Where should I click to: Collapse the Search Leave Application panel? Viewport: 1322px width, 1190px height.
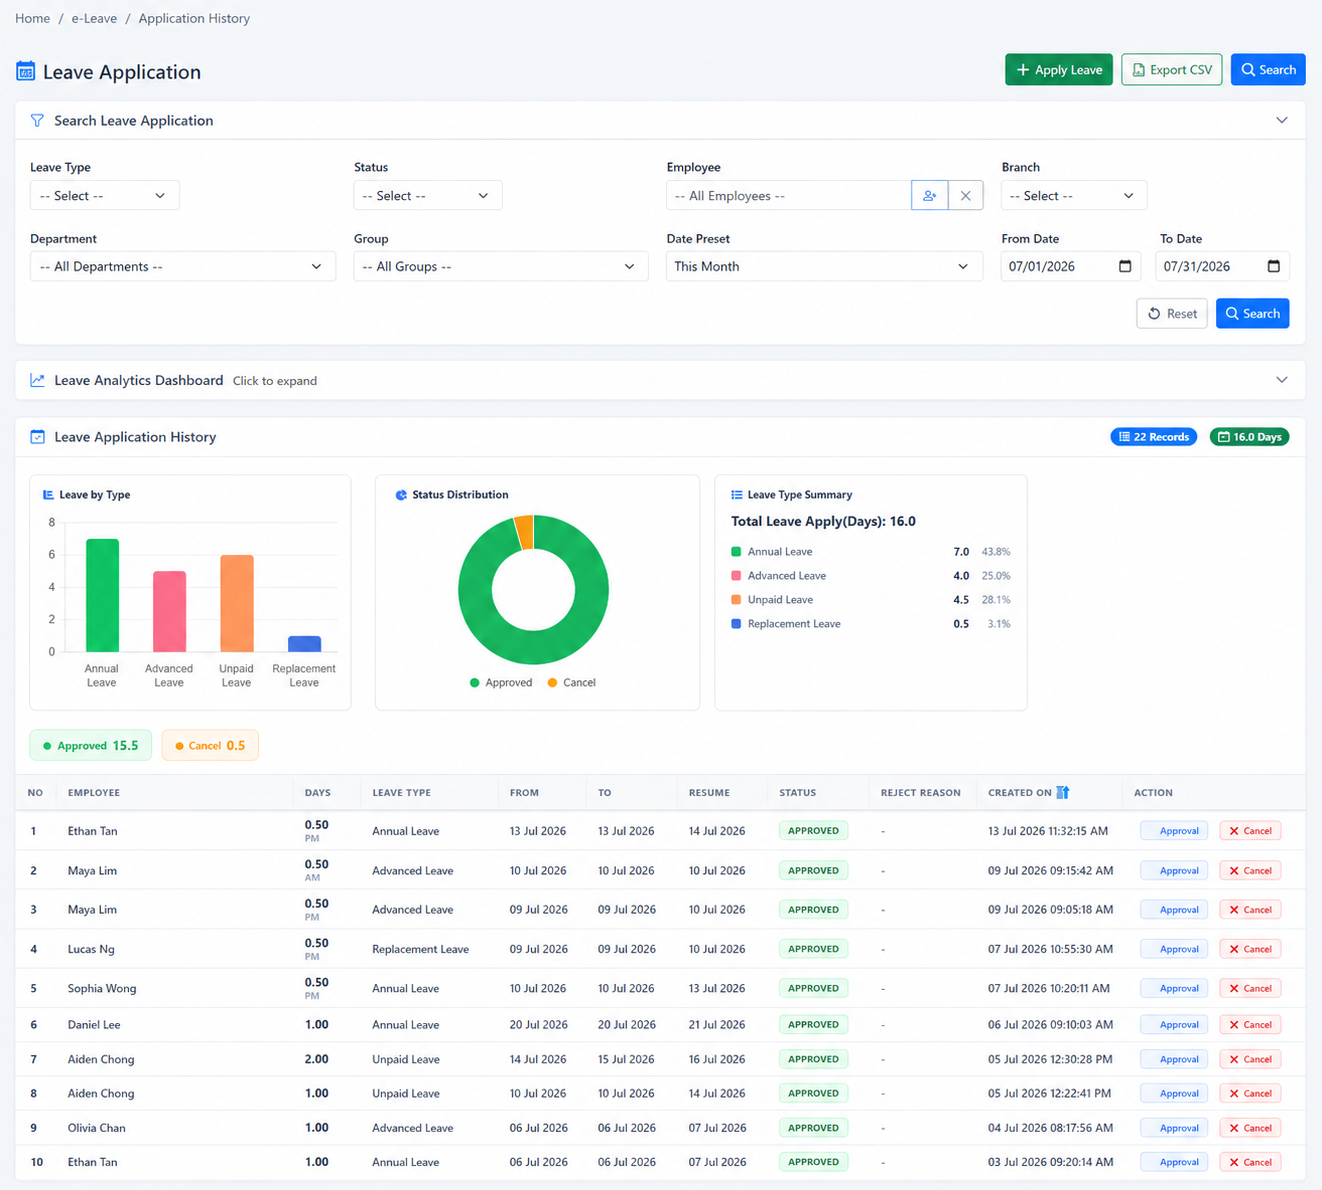pos(1282,120)
